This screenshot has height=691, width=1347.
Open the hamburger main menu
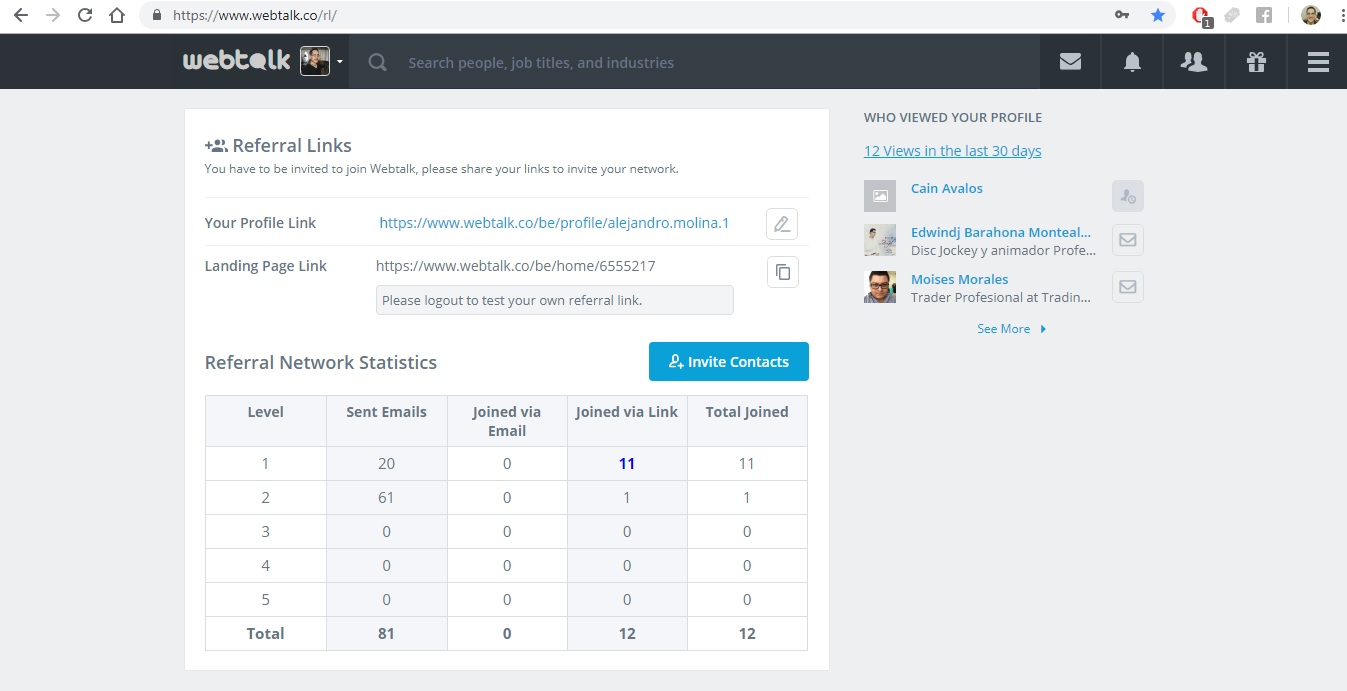(x=1318, y=61)
